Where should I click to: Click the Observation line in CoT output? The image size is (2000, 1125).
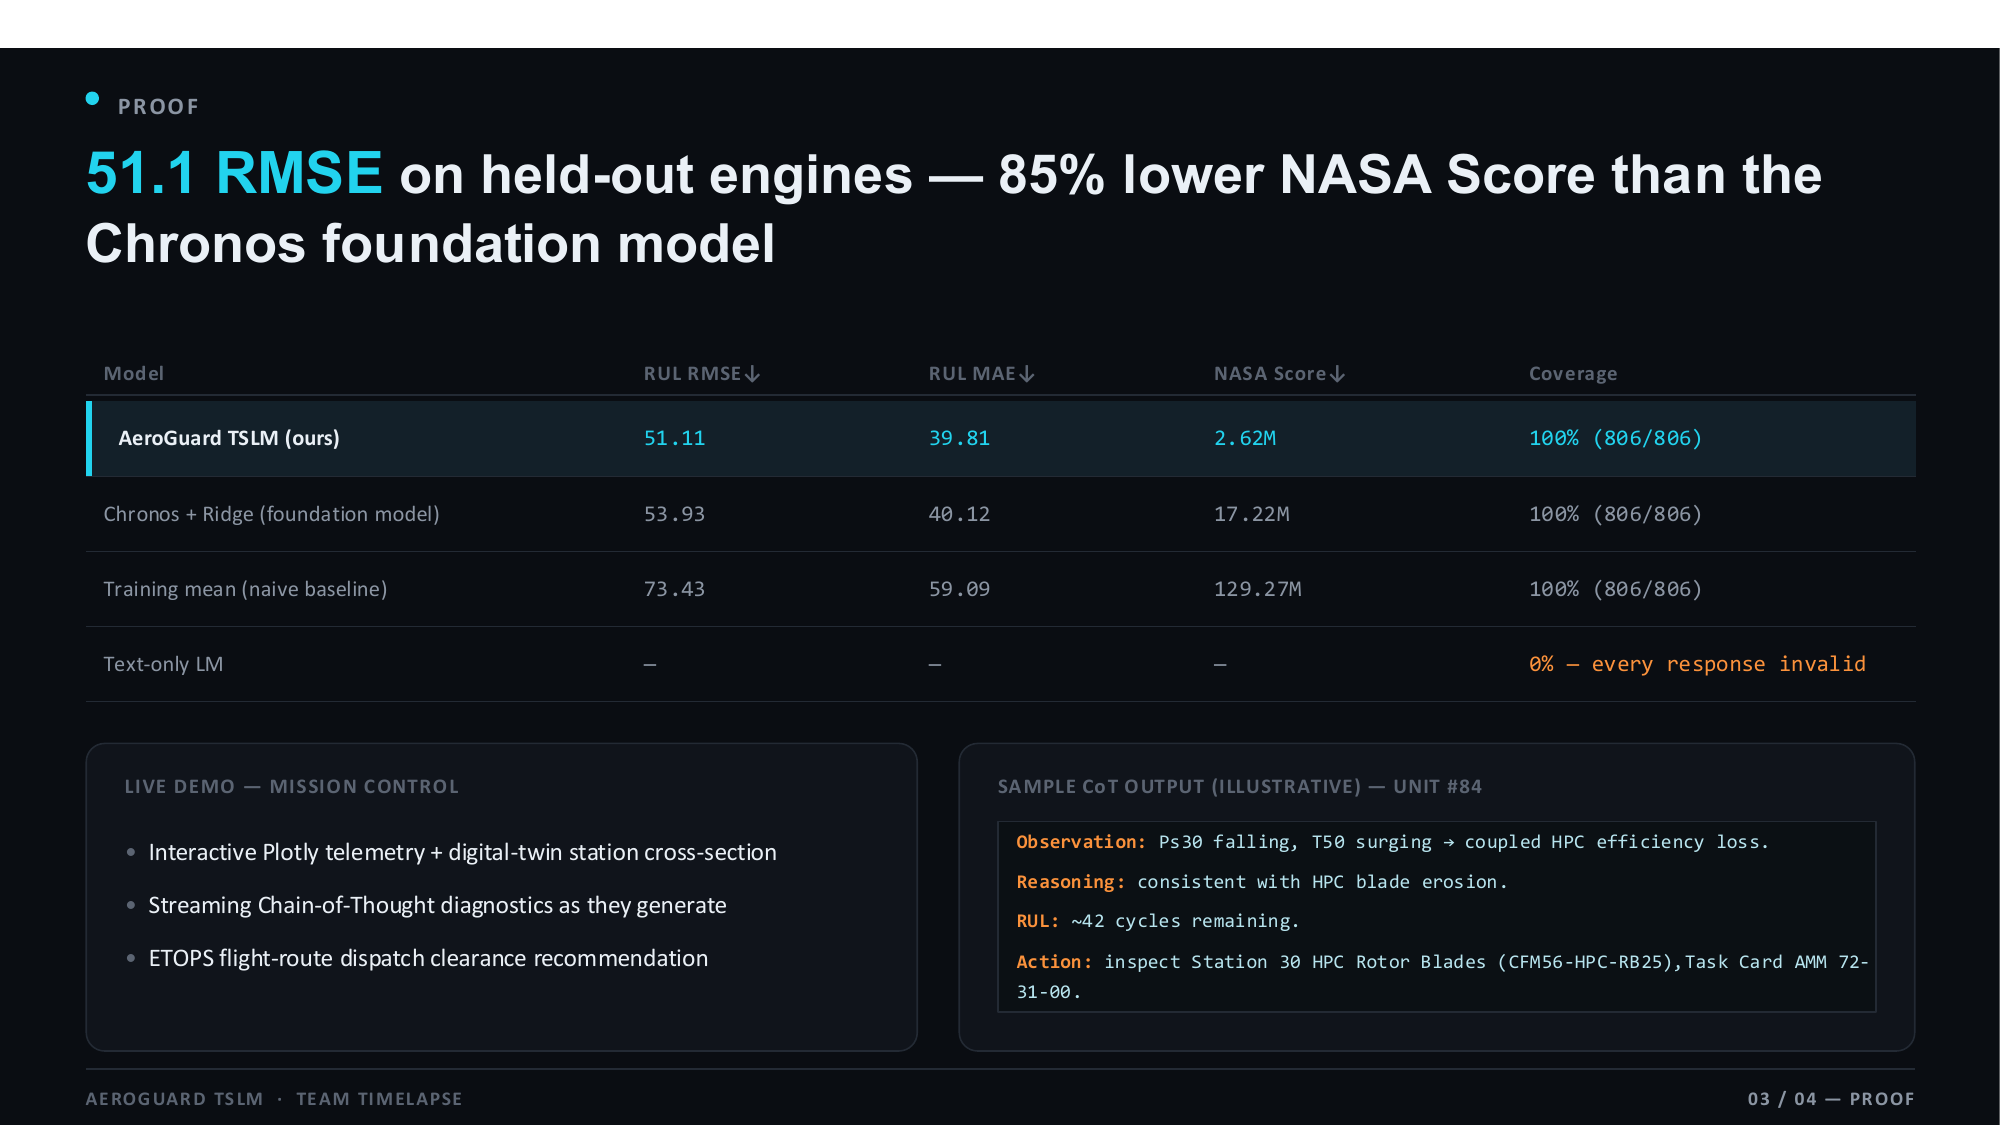(1392, 842)
